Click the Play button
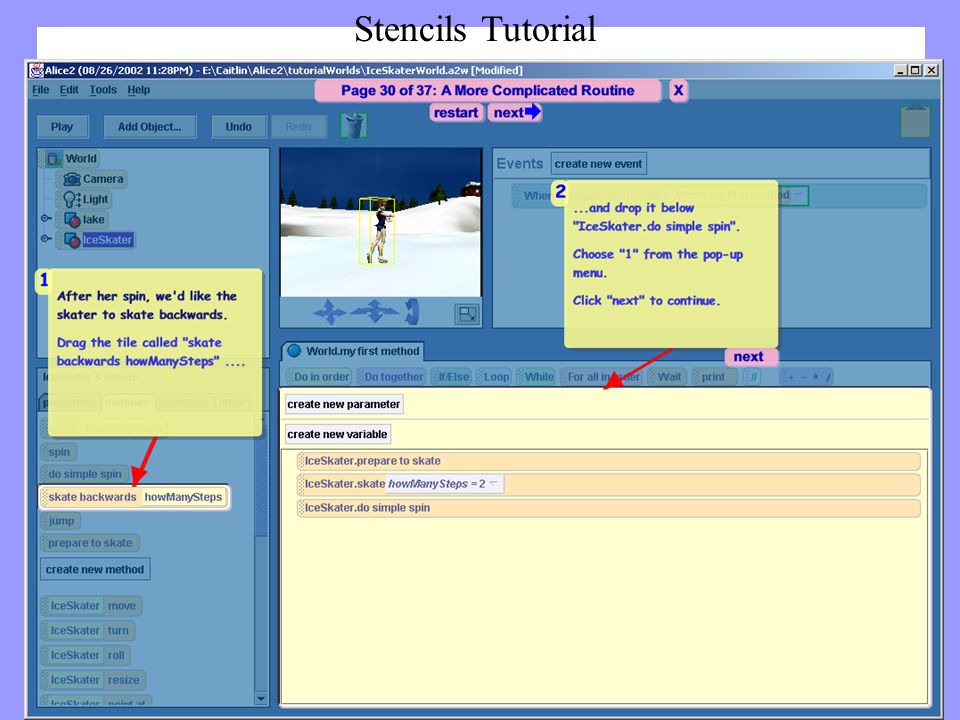Screen dimensions: 960x720 tap(62, 127)
